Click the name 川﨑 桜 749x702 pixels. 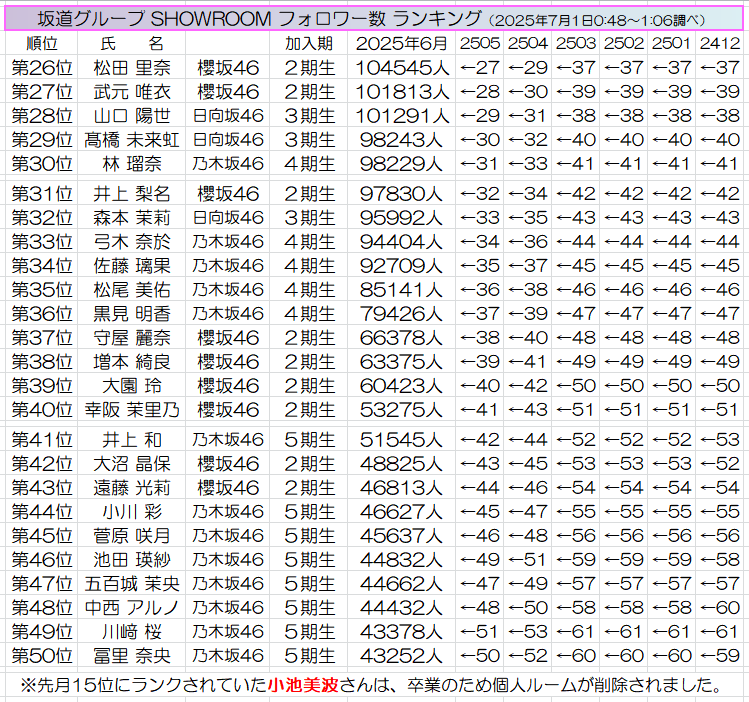coord(132,632)
